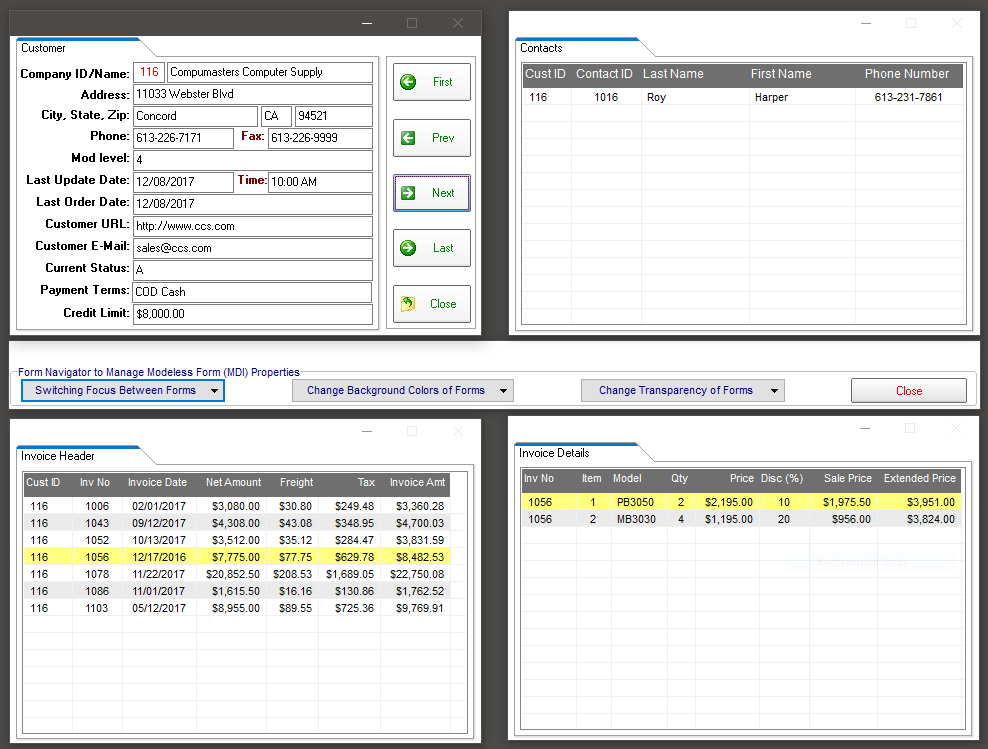Minimize the Customer window
Screen dimensions: 988x749
366,23
